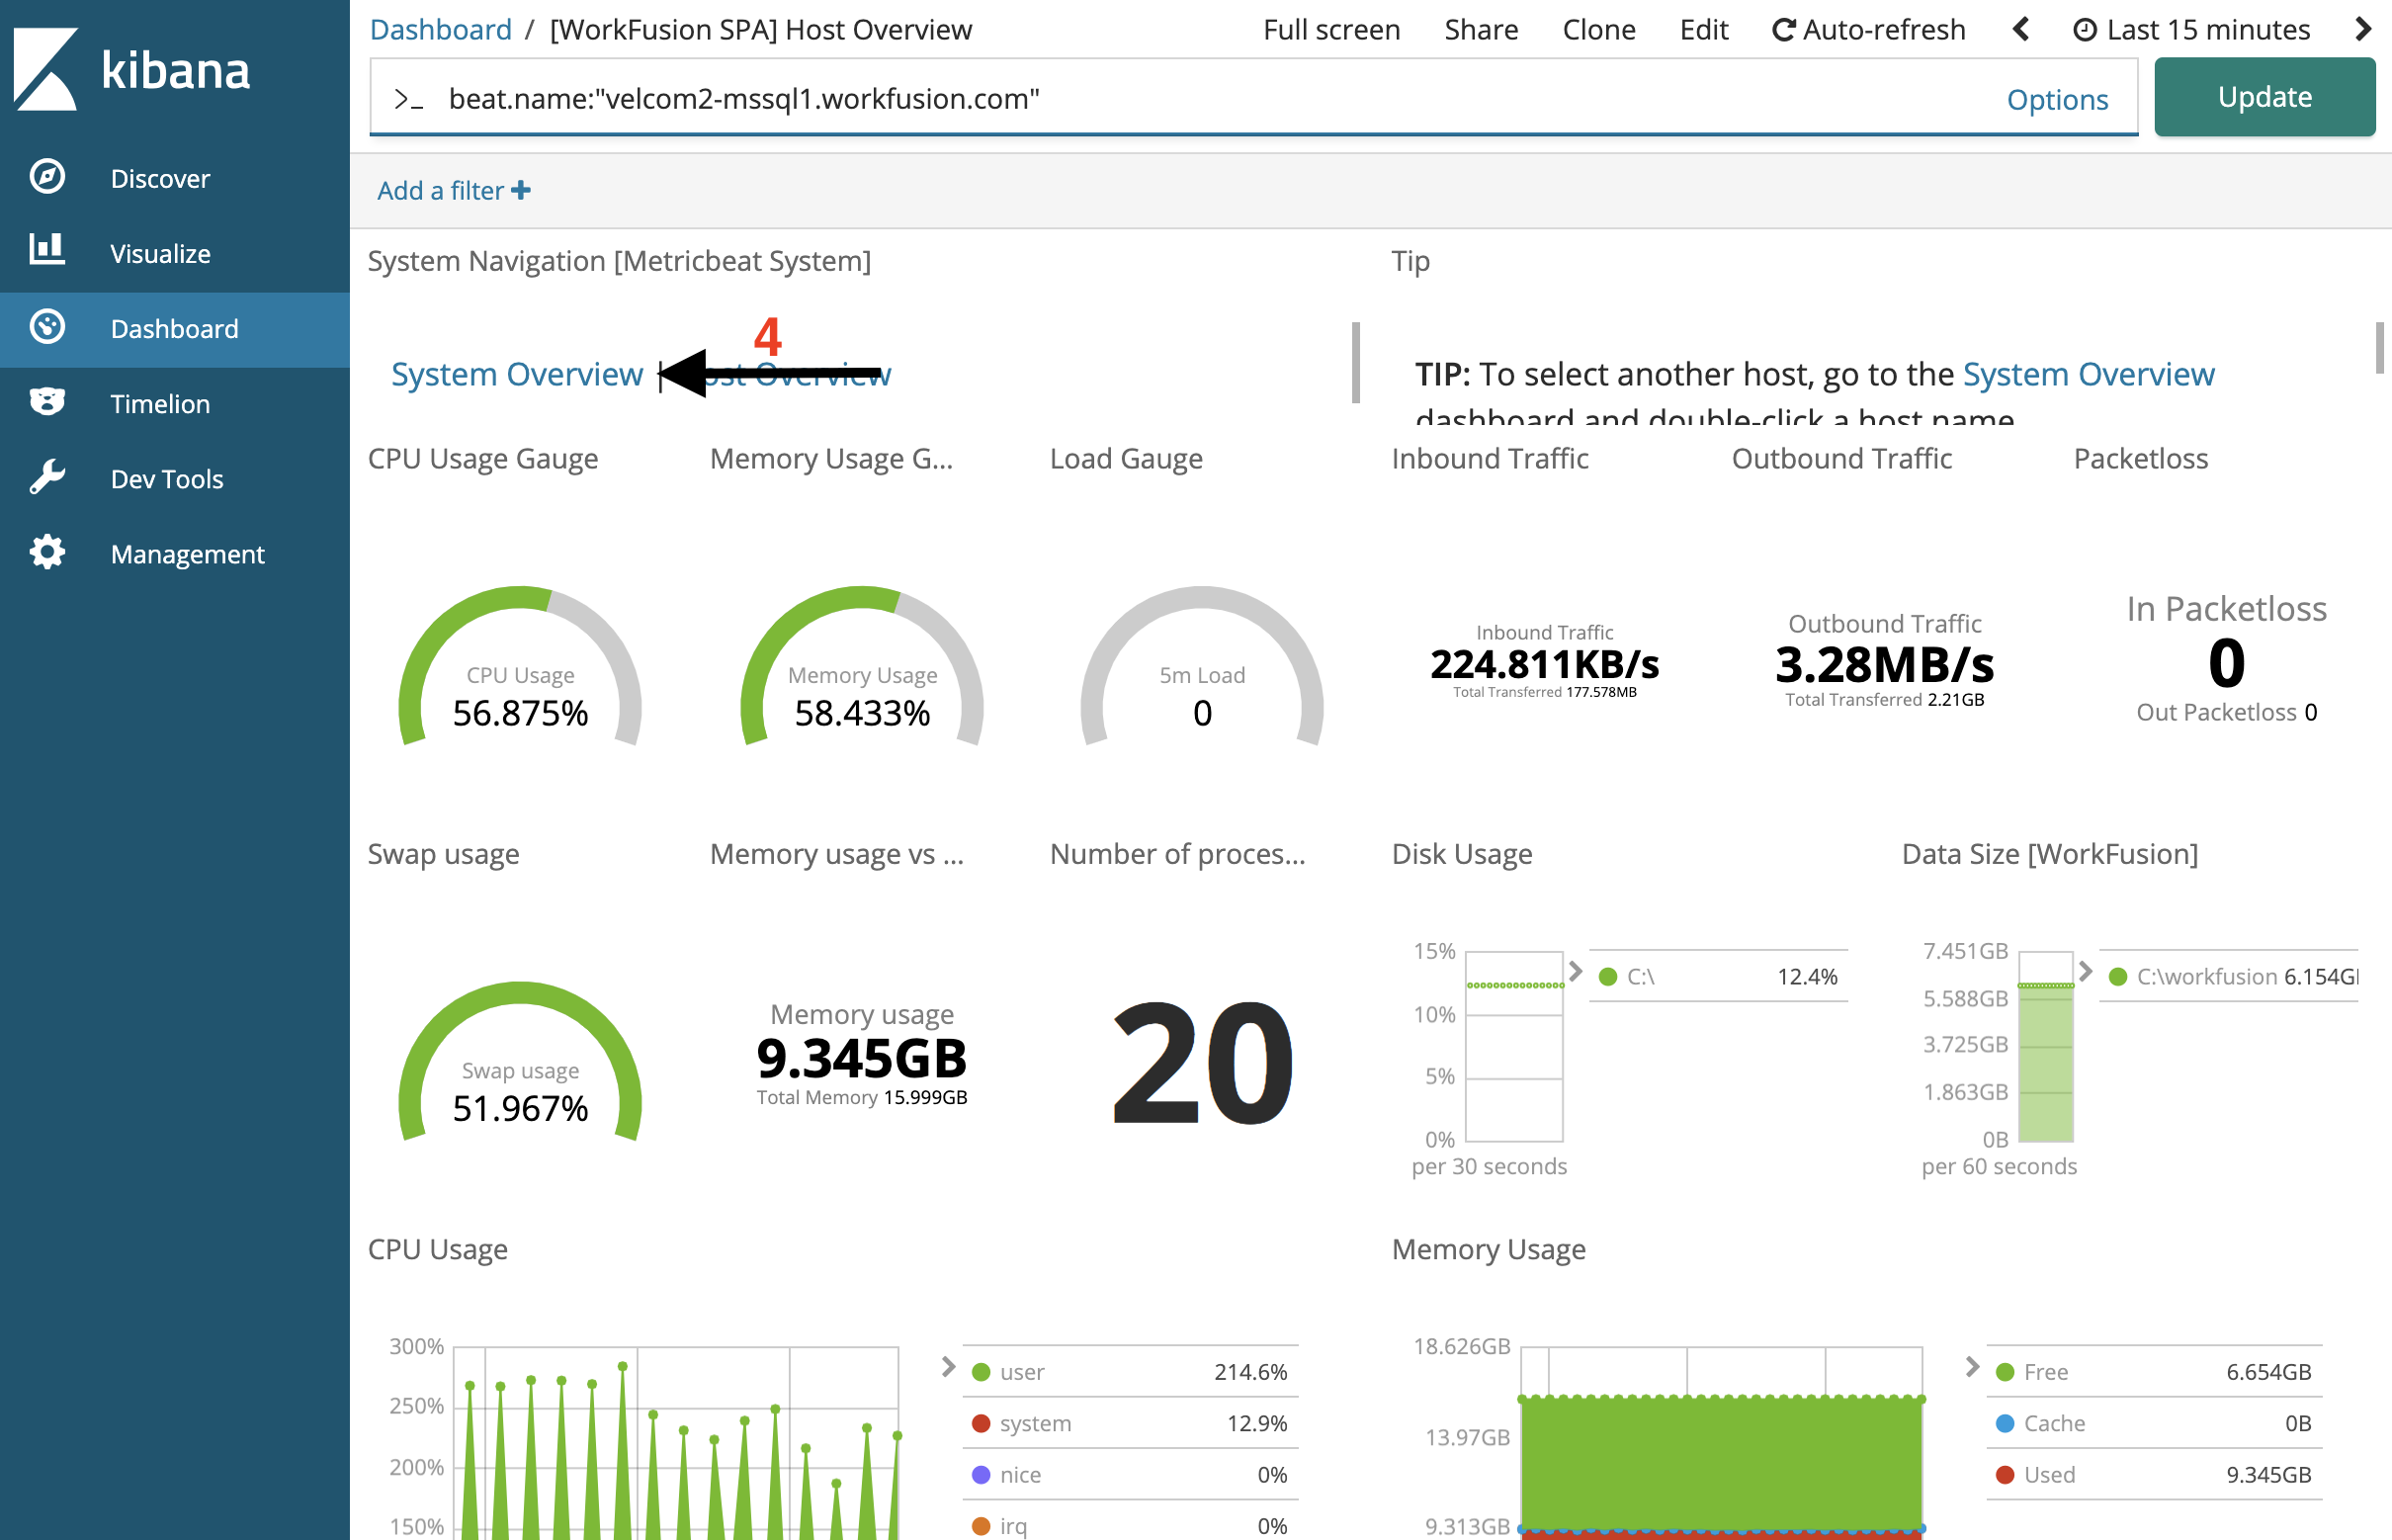Open the Share menu

(x=1481, y=30)
